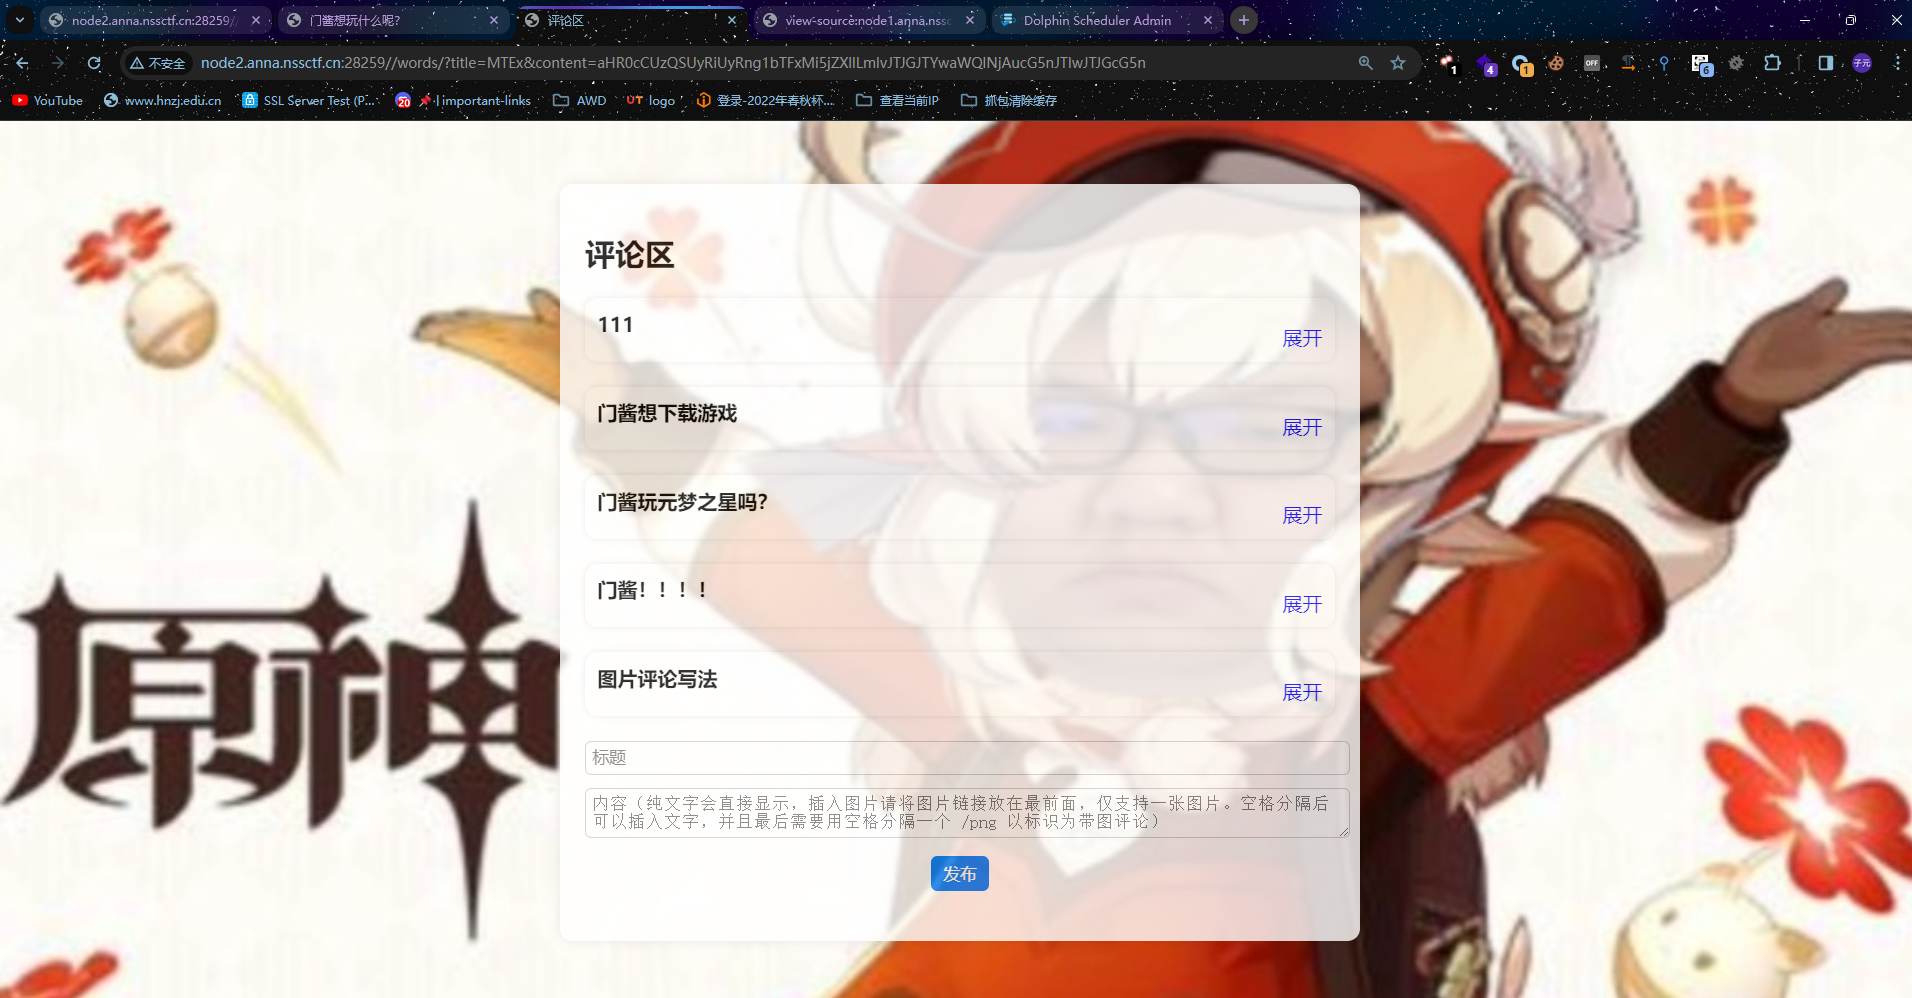
Task: Open the 查看当前IP bookmark folder
Action: (x=898, y=101)
